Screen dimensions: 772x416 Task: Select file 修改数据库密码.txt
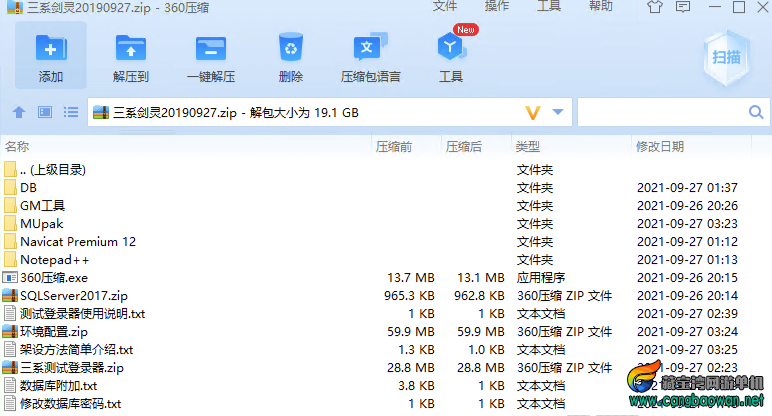click(70, 404)
